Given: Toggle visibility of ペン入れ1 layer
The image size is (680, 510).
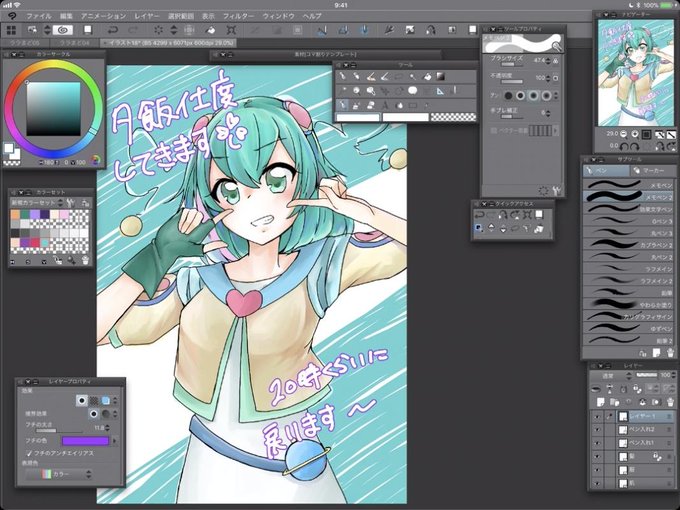Looking at the screenshot, I should coord(597,443).
